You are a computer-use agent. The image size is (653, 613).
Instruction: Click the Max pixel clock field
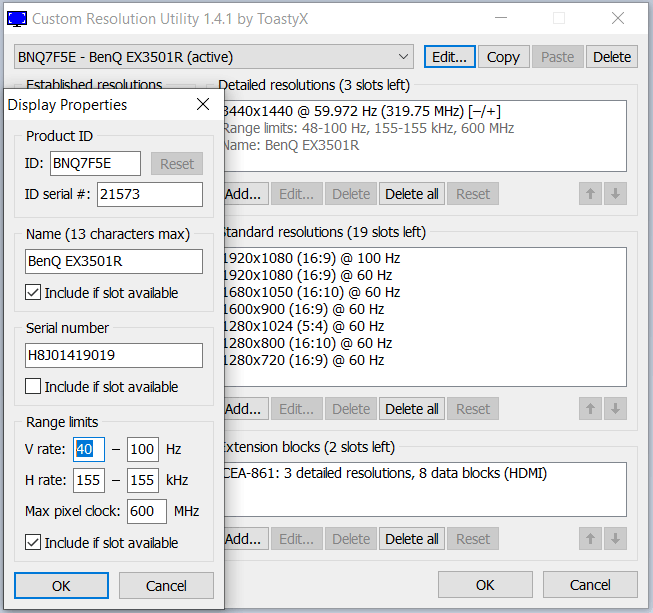[147, 511]
